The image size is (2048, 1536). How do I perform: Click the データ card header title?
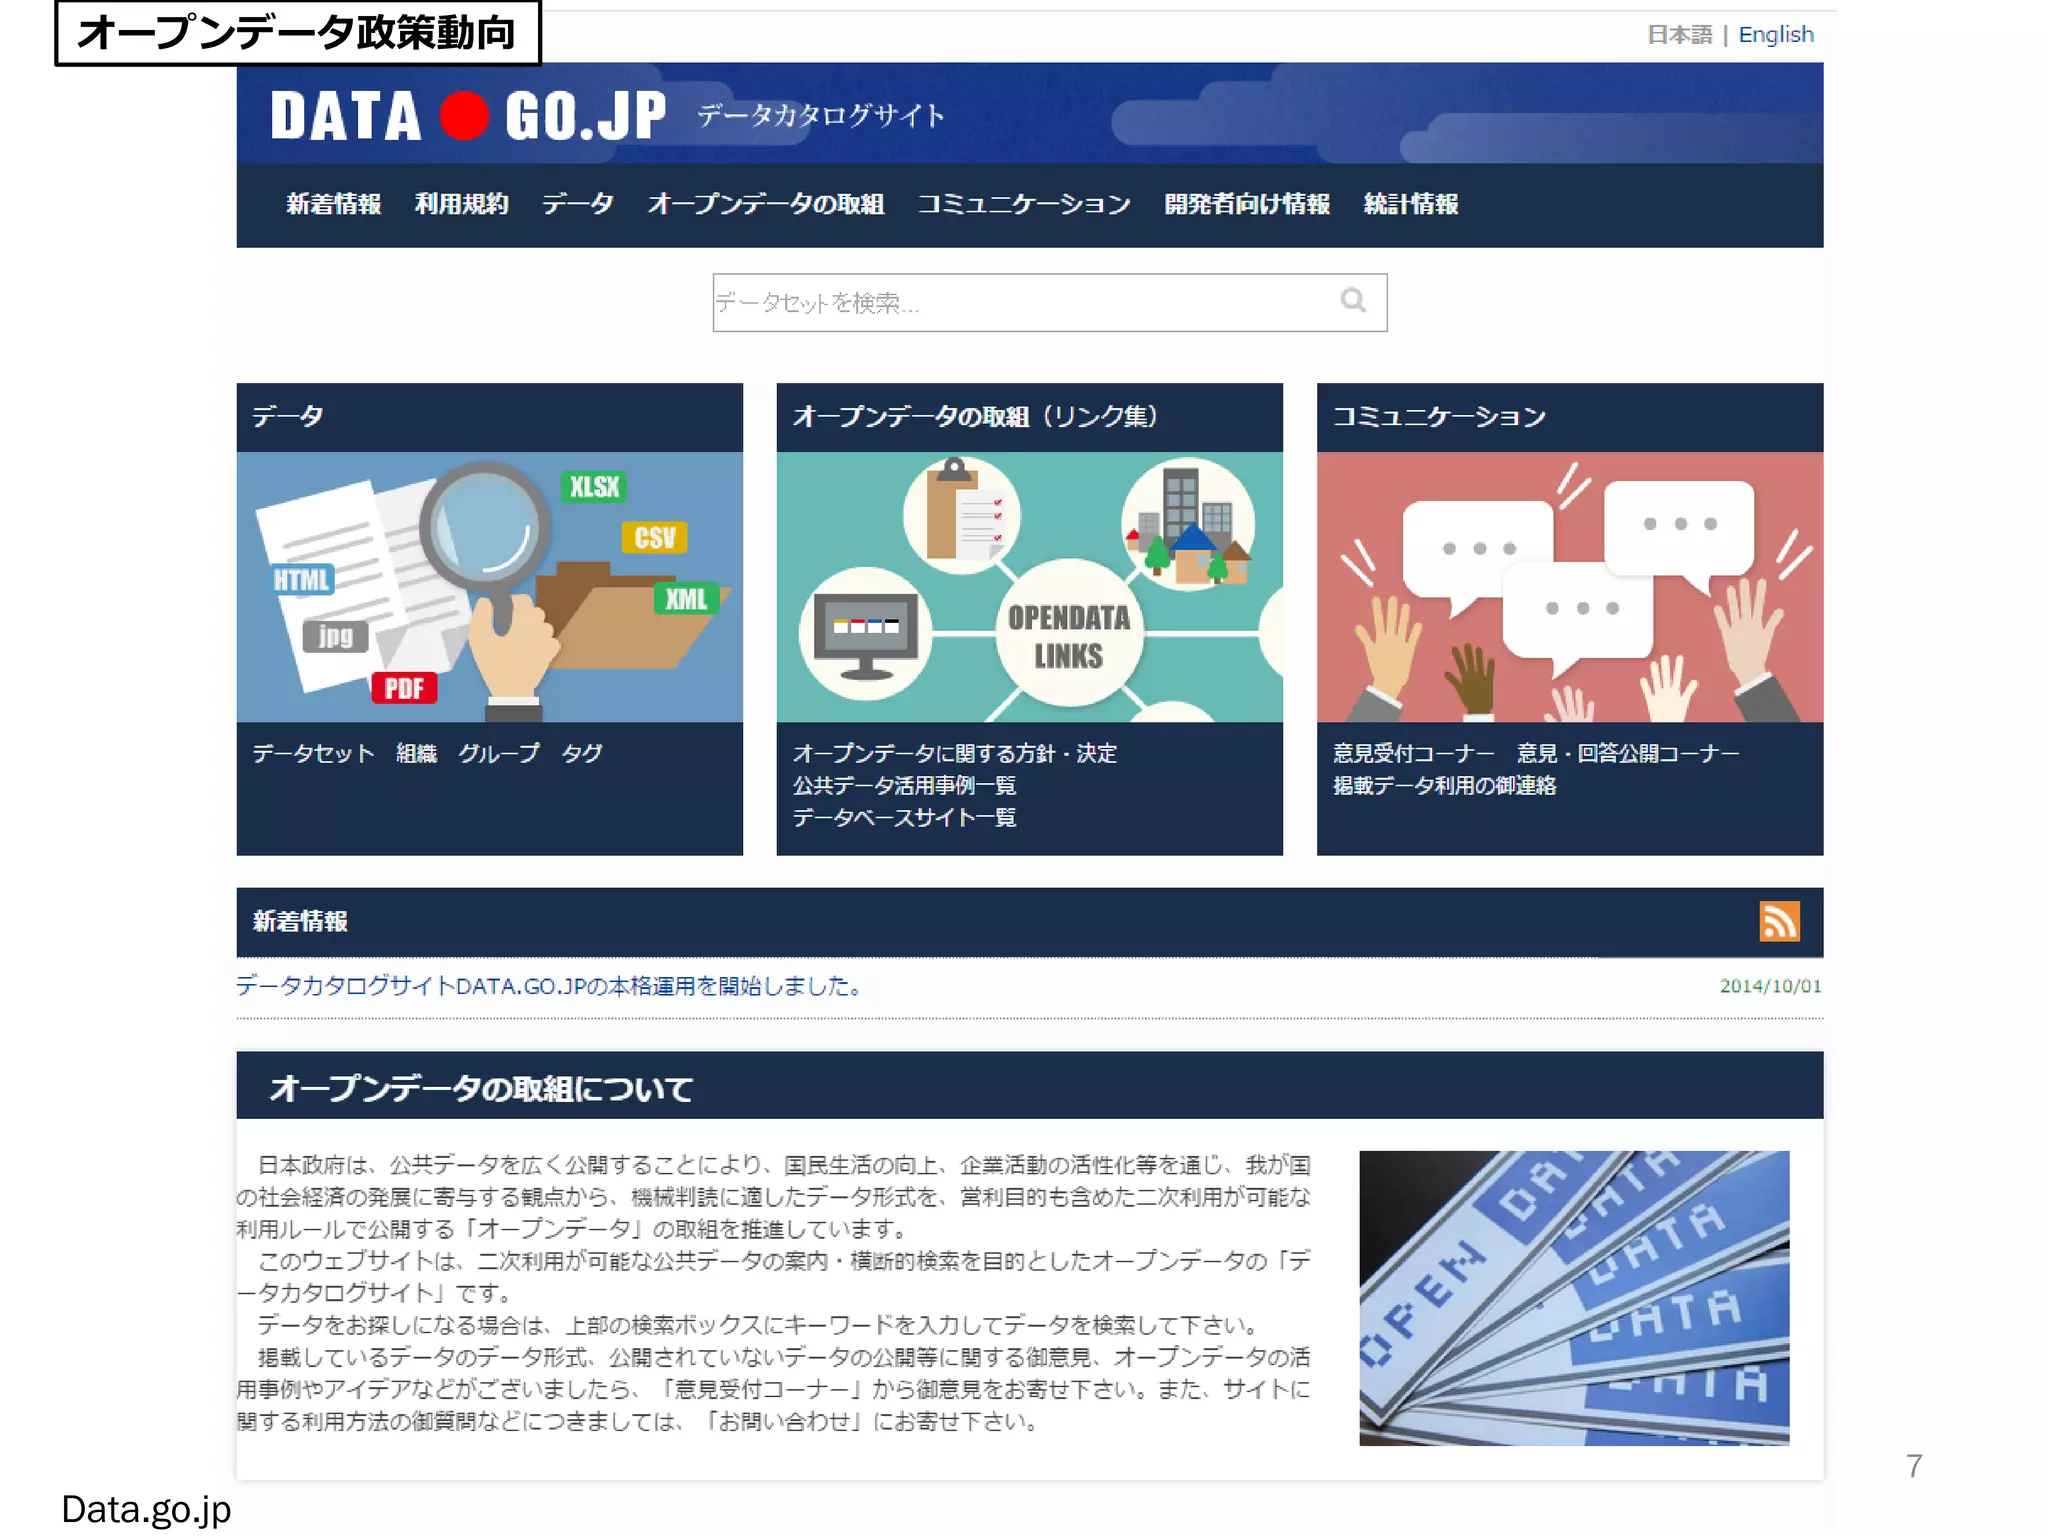pos(288,416)
